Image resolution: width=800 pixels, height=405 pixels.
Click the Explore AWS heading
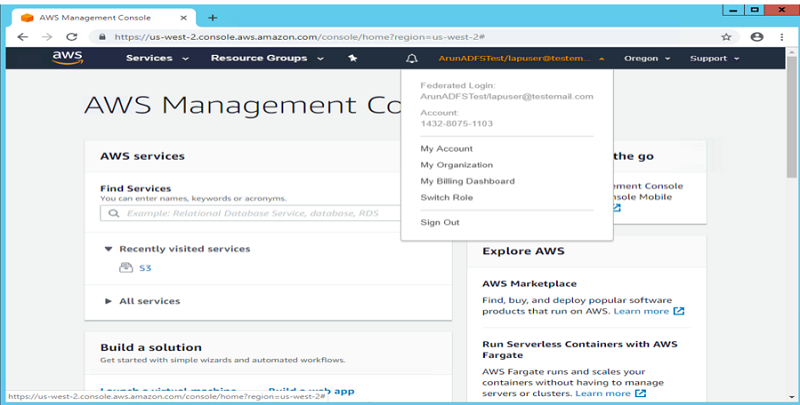(523, 251)
